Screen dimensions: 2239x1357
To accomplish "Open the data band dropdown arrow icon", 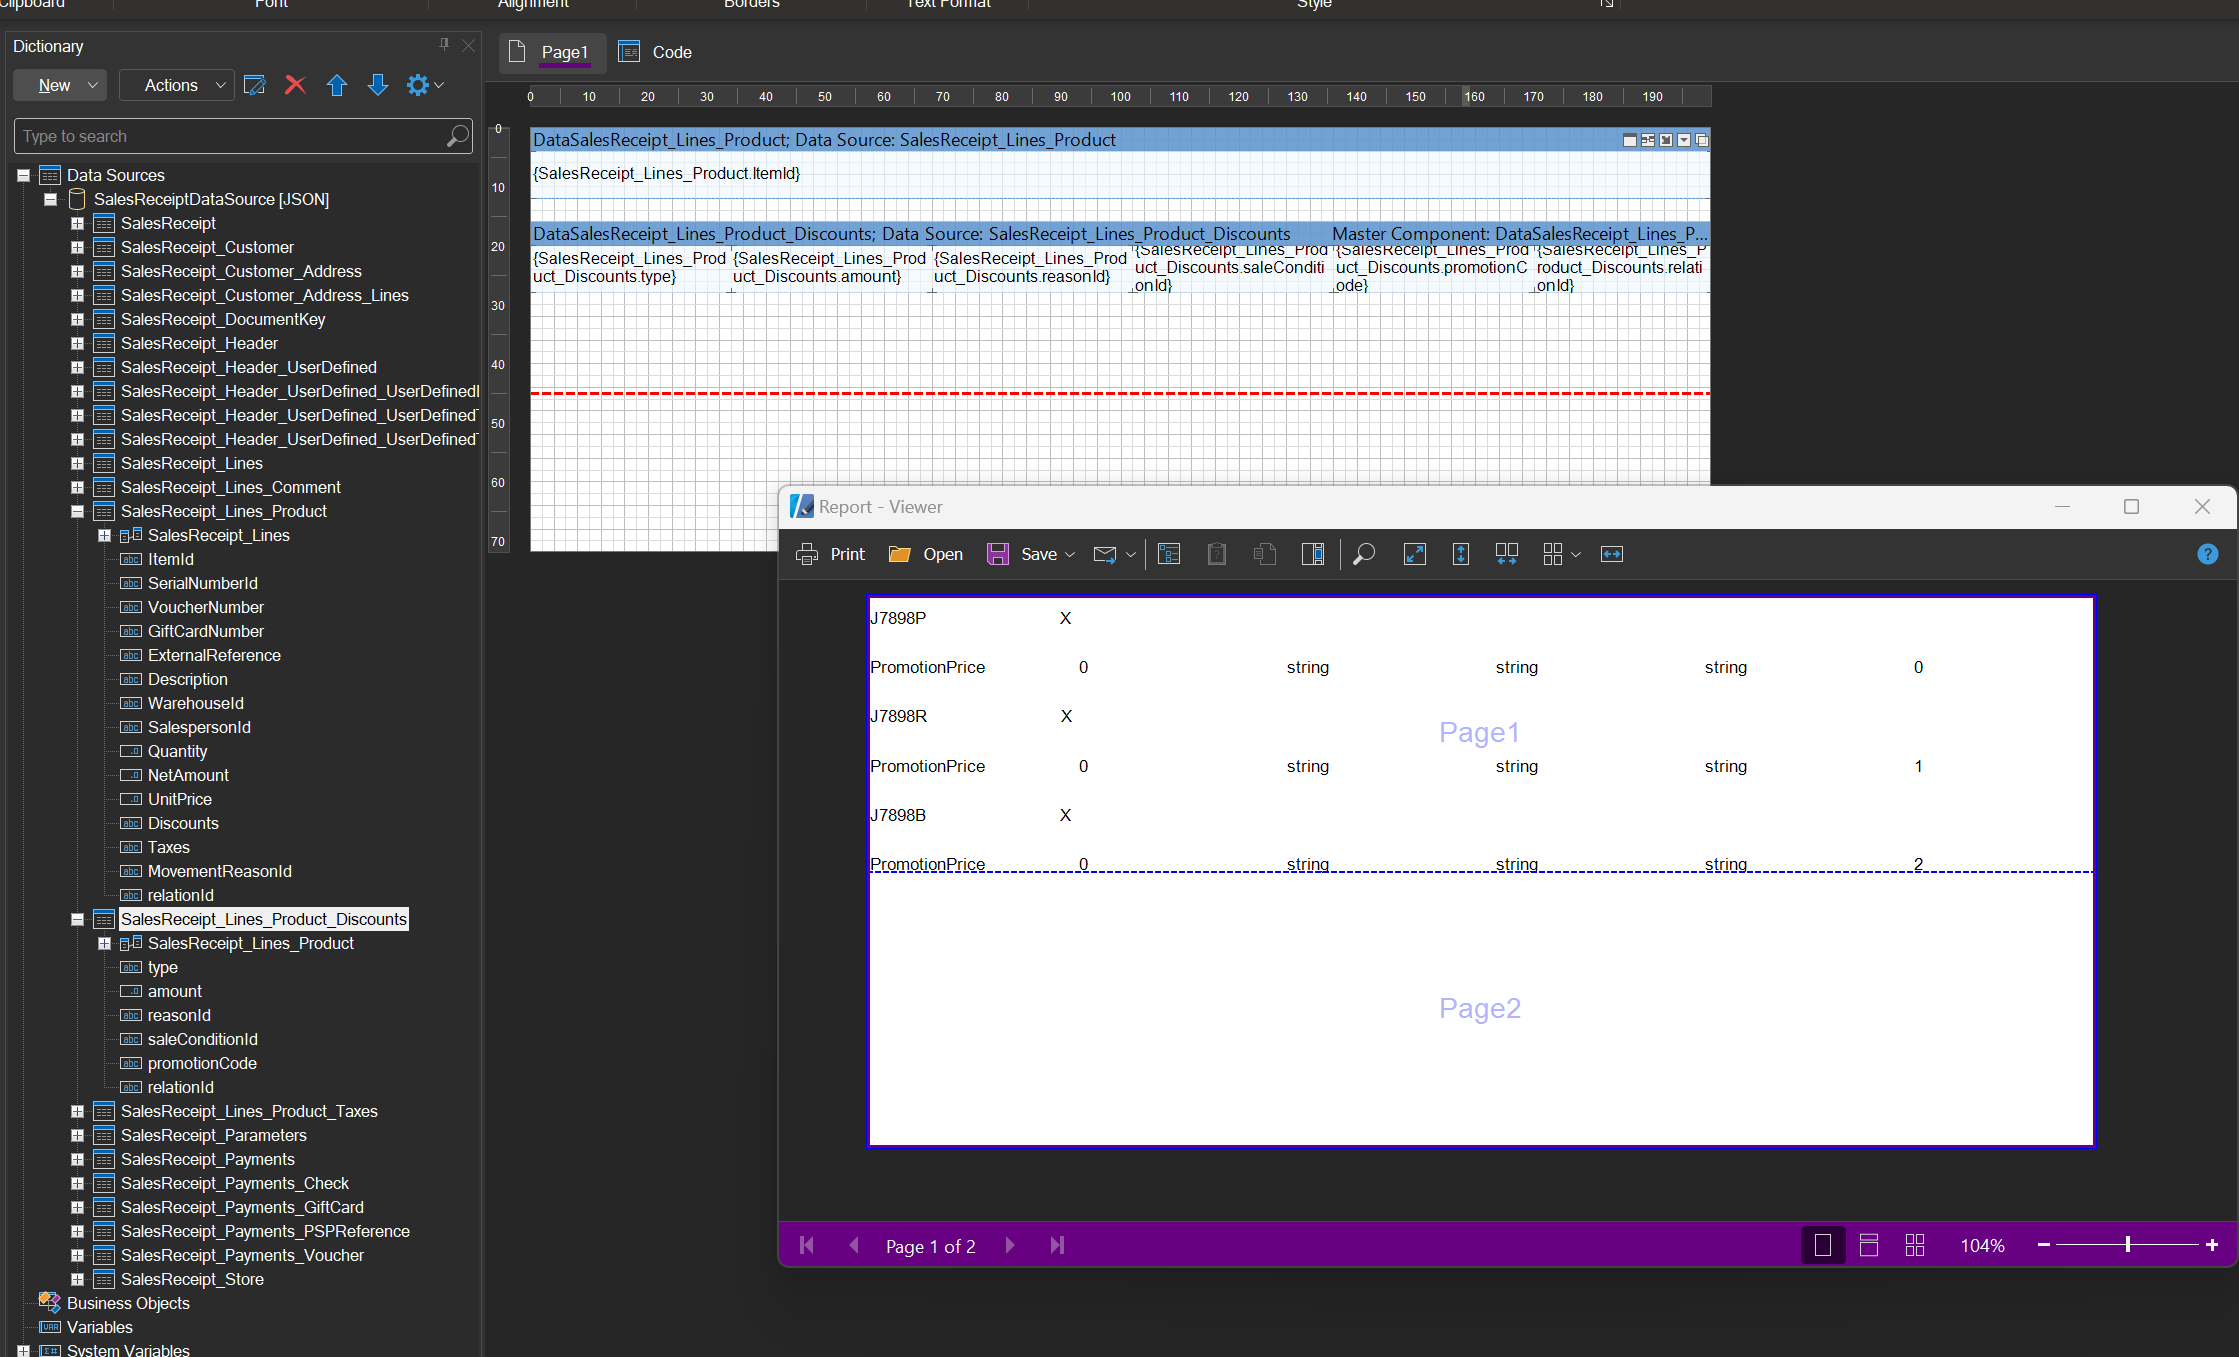I will click(x=1684, y=140).
